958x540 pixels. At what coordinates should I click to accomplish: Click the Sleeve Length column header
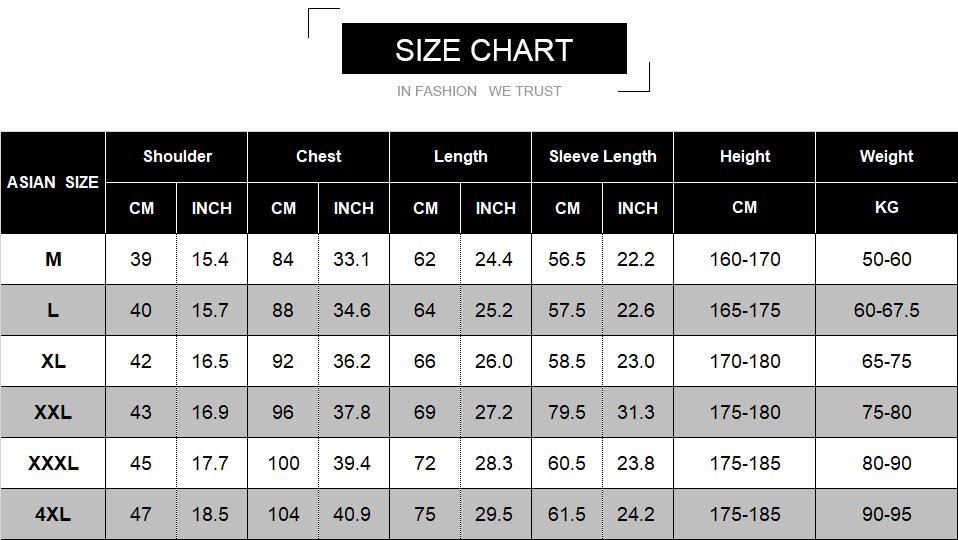coord(603,156)
